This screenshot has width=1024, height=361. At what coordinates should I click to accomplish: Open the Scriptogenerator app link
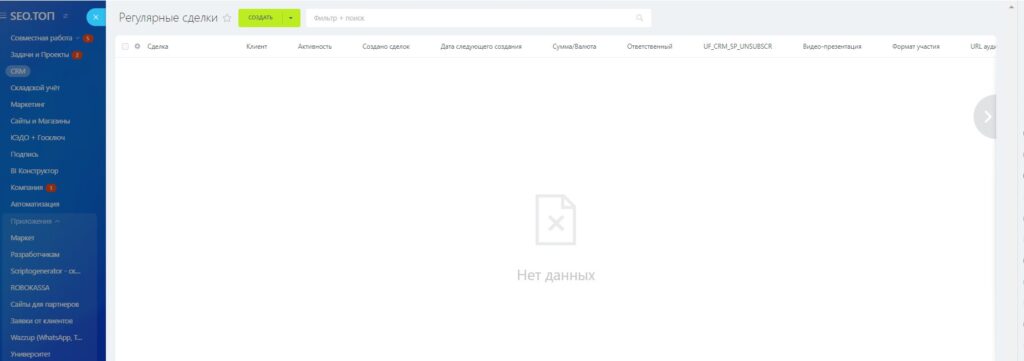(46, 271)
